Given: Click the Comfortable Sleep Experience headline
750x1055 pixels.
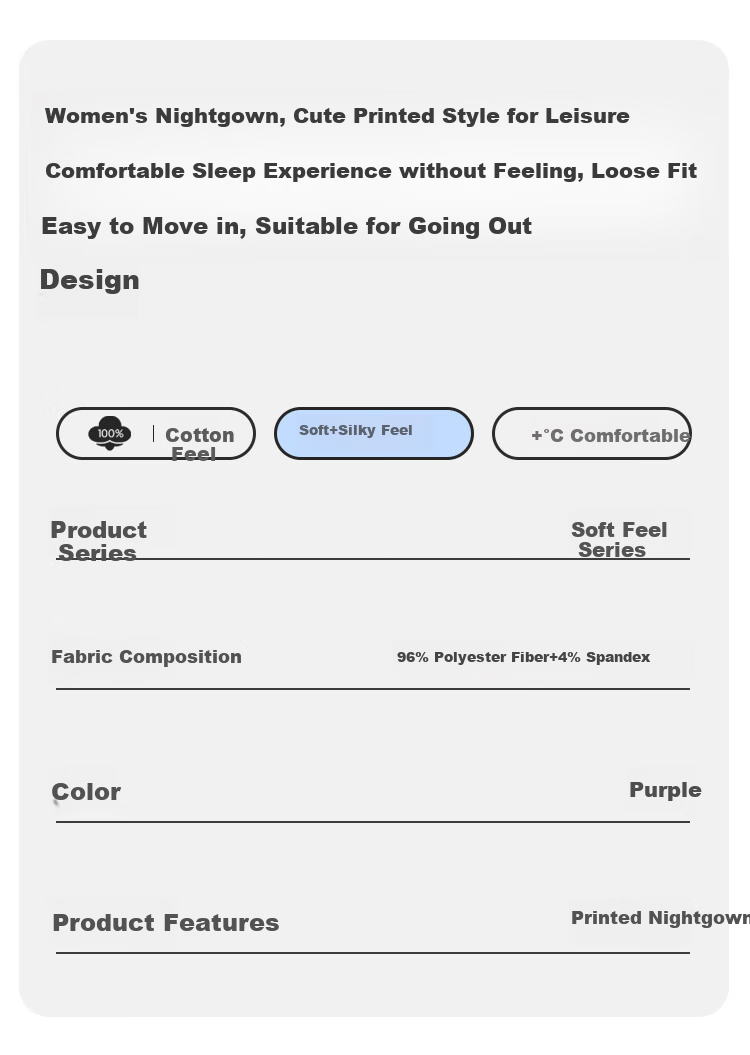Looking at the screenshot, I should point(371,171).
